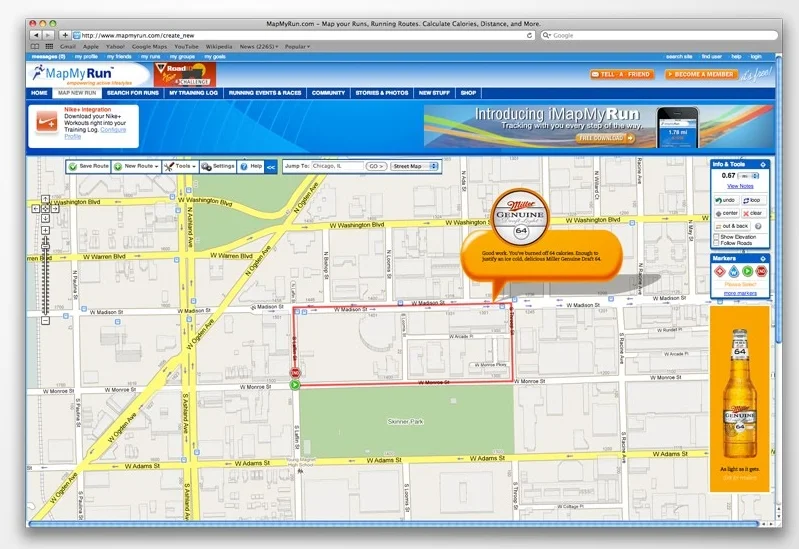The image size is (799, 549).
Task: Click the MapMyRun logo
Action: click(x=81, y=74)
